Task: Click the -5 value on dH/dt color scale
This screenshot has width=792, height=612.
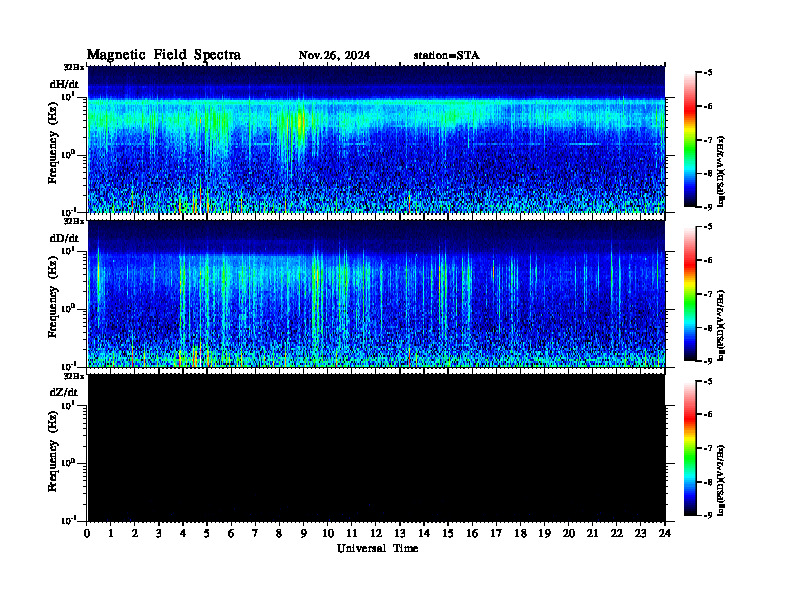Action: click(708, 73)
